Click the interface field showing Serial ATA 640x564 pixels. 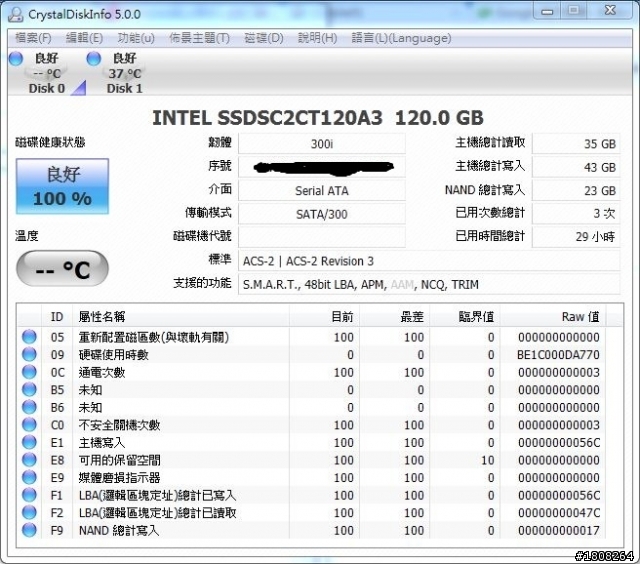pyautogui.click(x=322, y=191)
